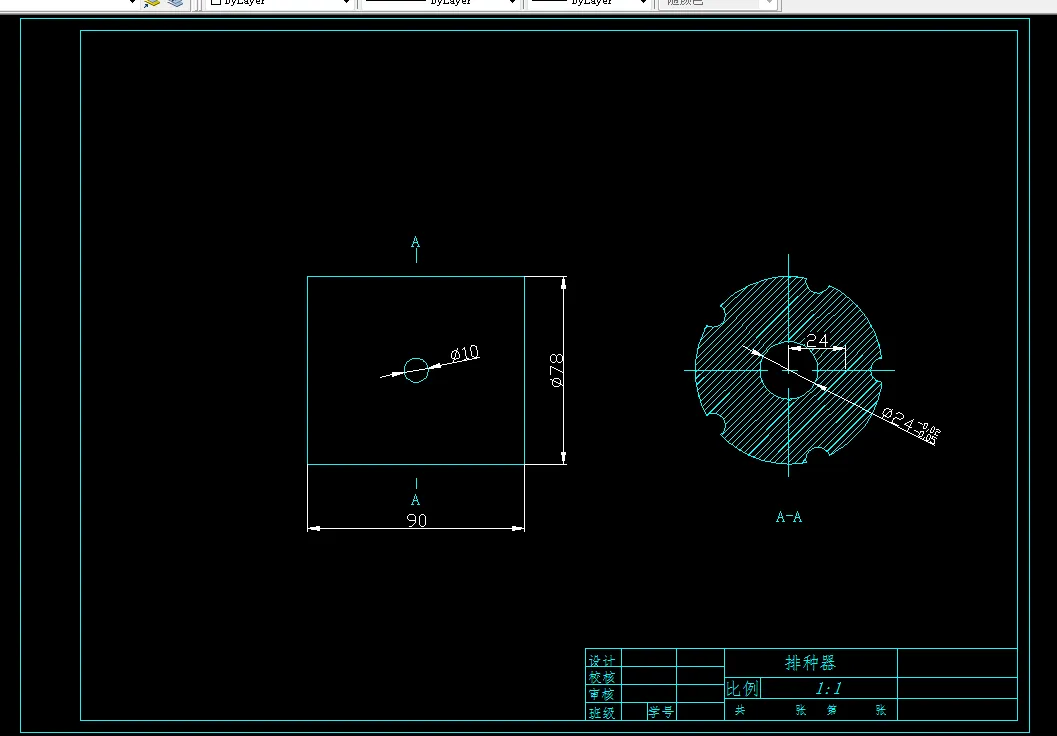
Task: Click section marker A above the rectangle
Action: (415, 242)
